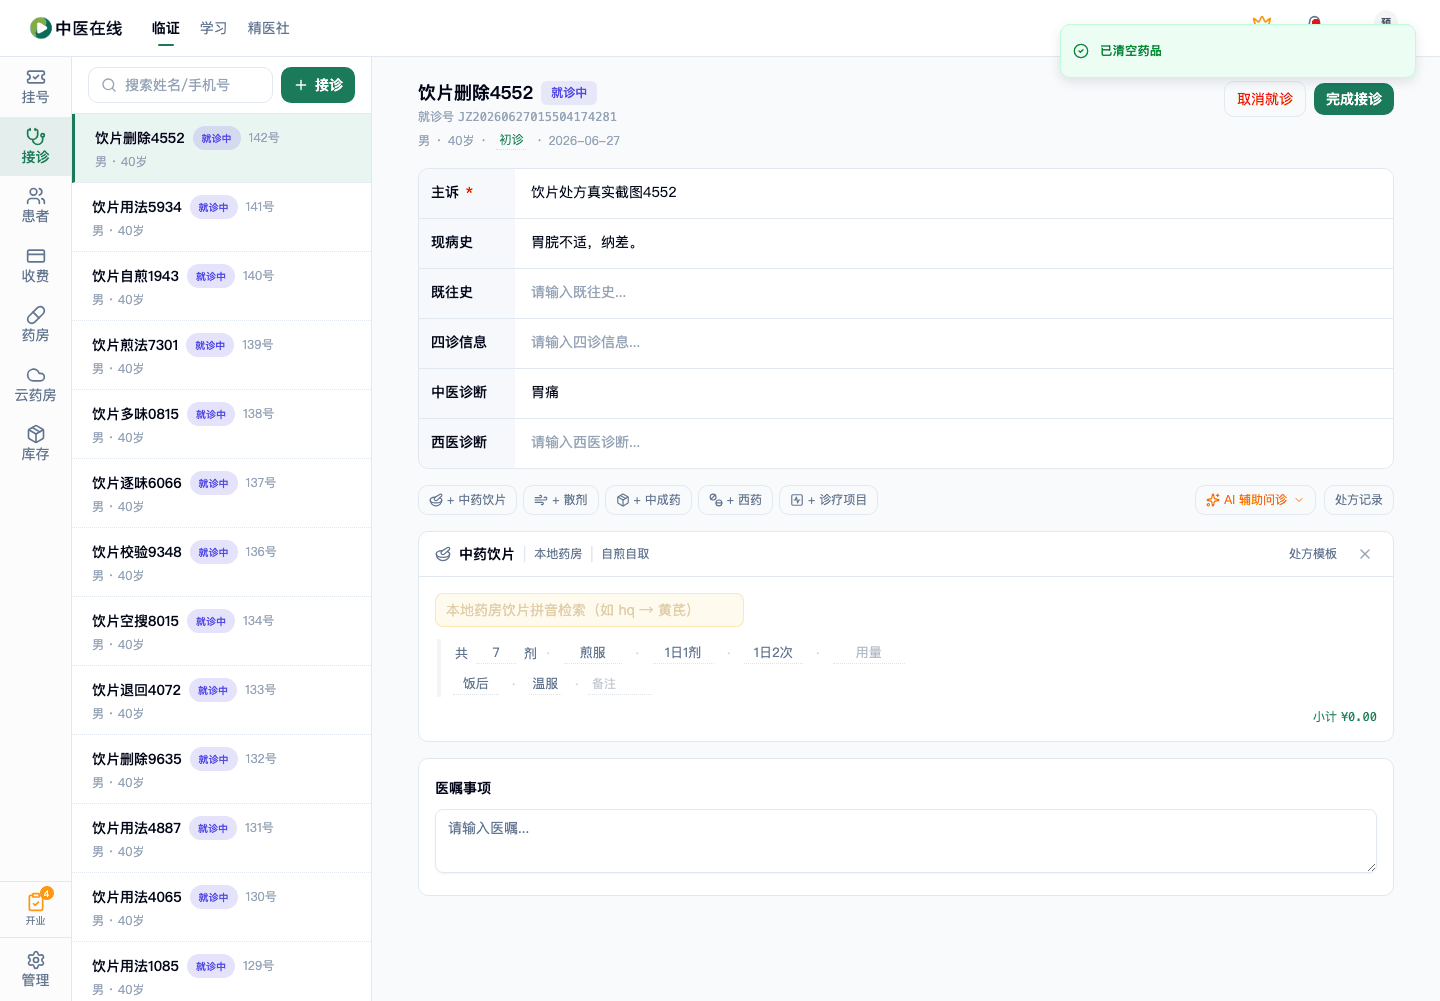Click the 初诊 visit type label
Screen dimensions: 1440x1001
(x=511, y=140)
